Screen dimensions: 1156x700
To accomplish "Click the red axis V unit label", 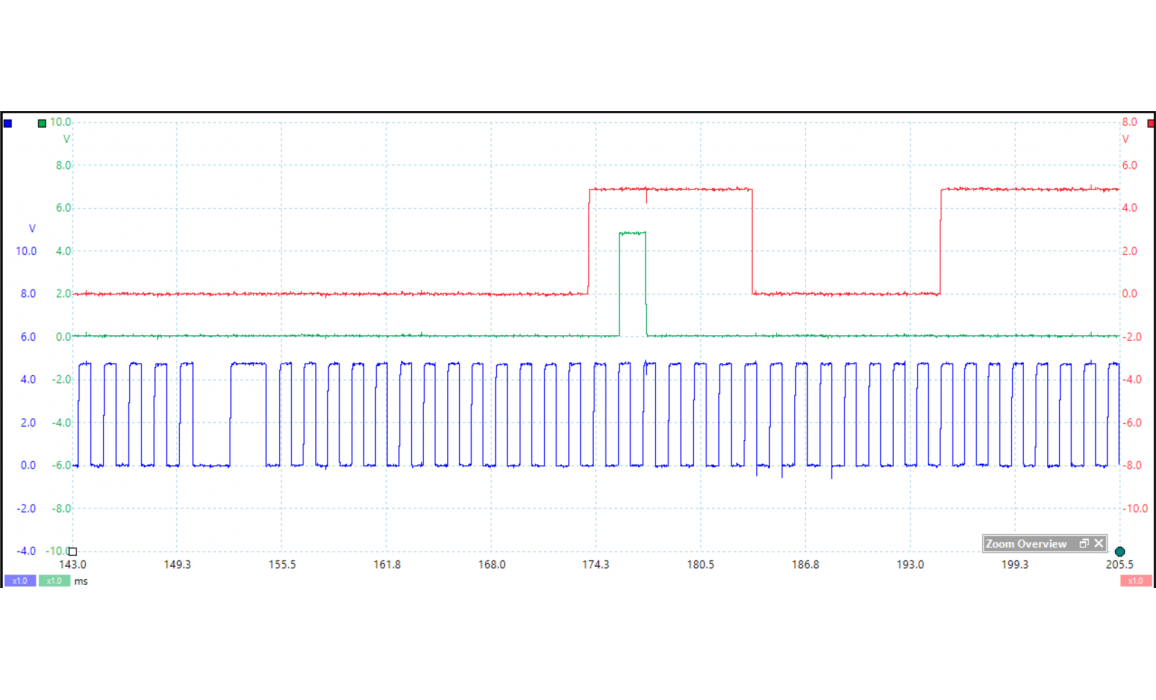I will coord(1125,140).
